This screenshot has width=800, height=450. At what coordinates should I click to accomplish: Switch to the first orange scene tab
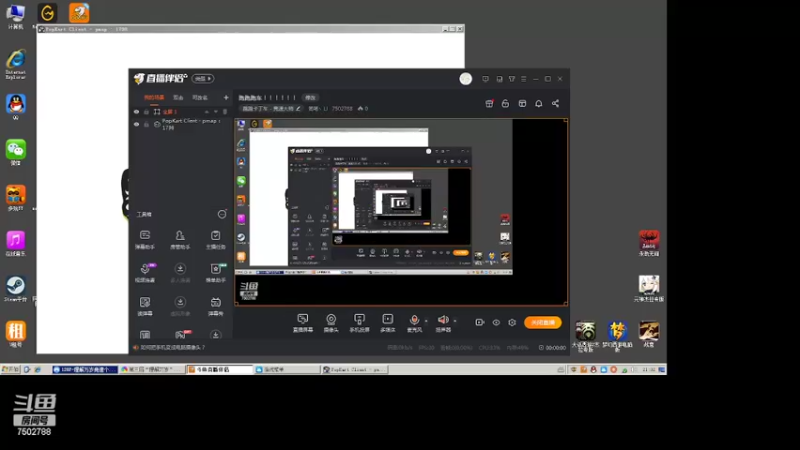(x=154, y=97)
